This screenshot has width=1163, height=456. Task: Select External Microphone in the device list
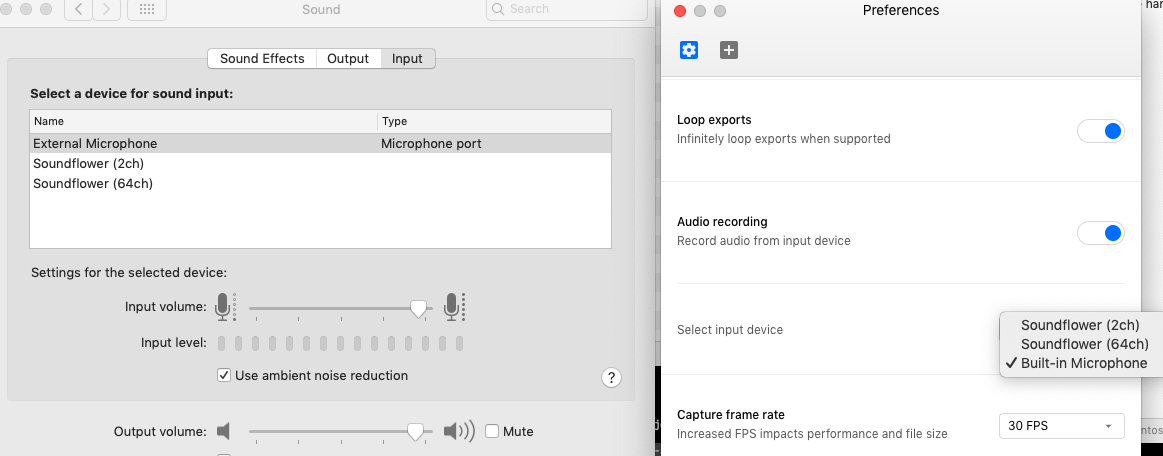point(320,143)
